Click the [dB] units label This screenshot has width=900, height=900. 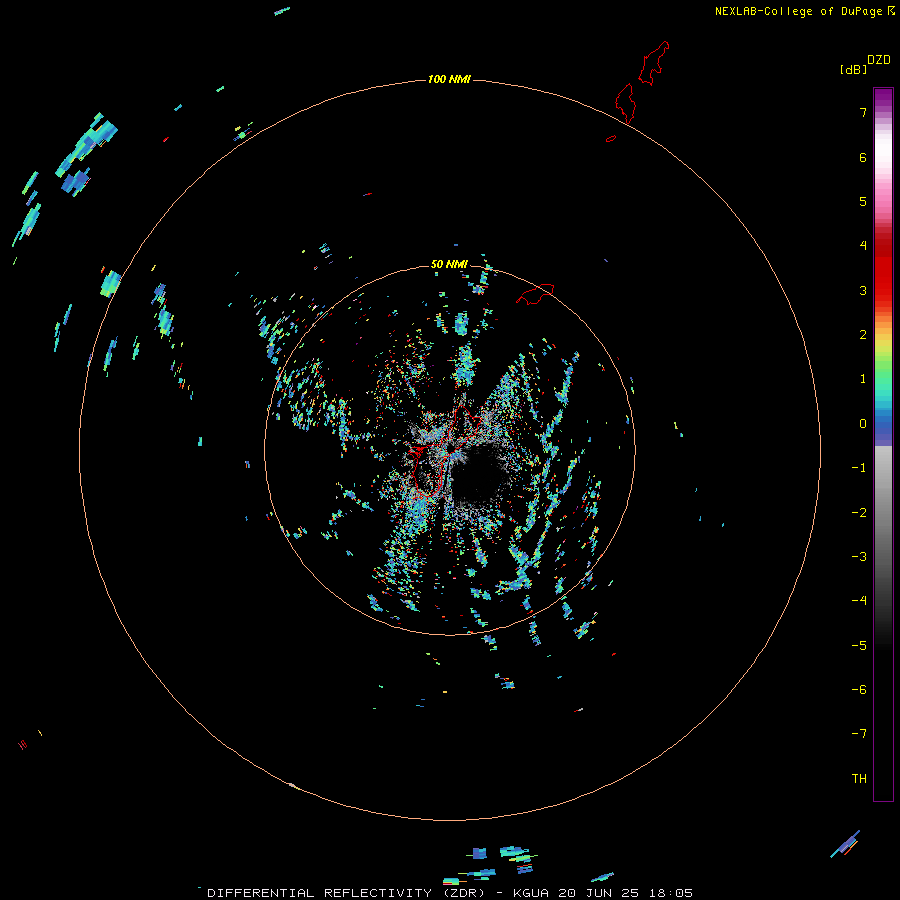[853, 69]
